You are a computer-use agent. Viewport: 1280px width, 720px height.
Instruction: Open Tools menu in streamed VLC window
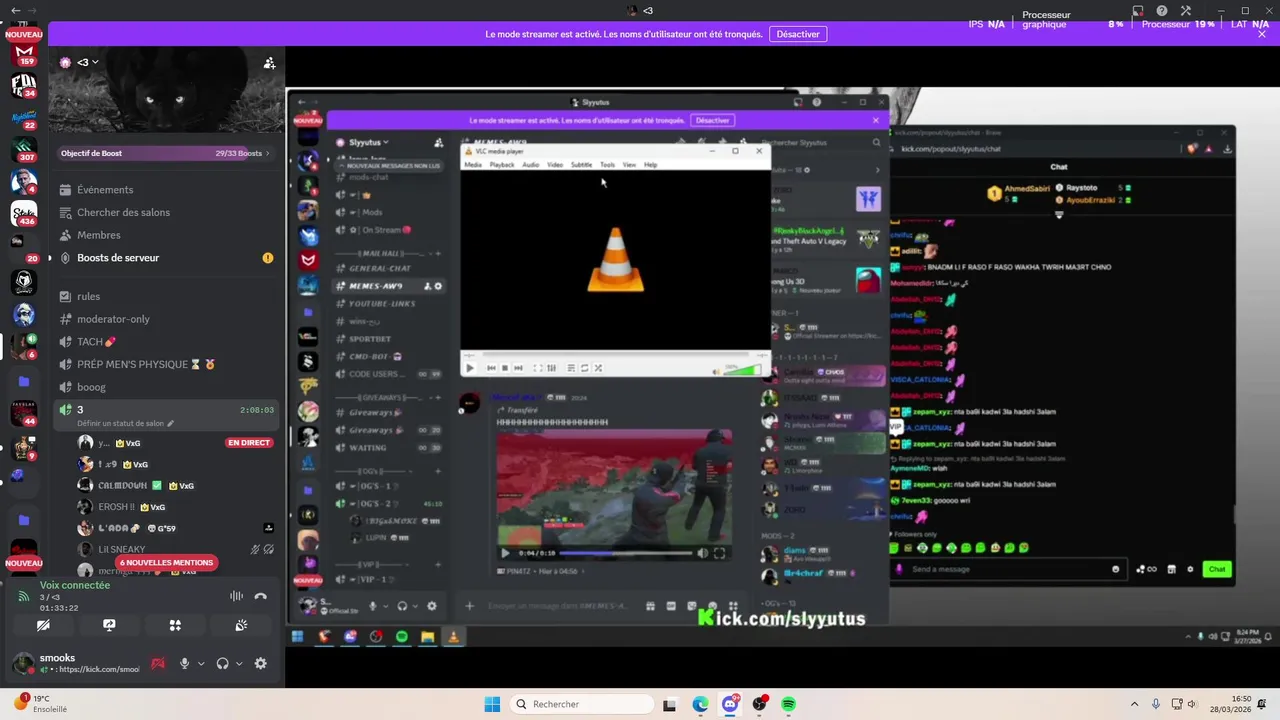click(x=607, y=164)
